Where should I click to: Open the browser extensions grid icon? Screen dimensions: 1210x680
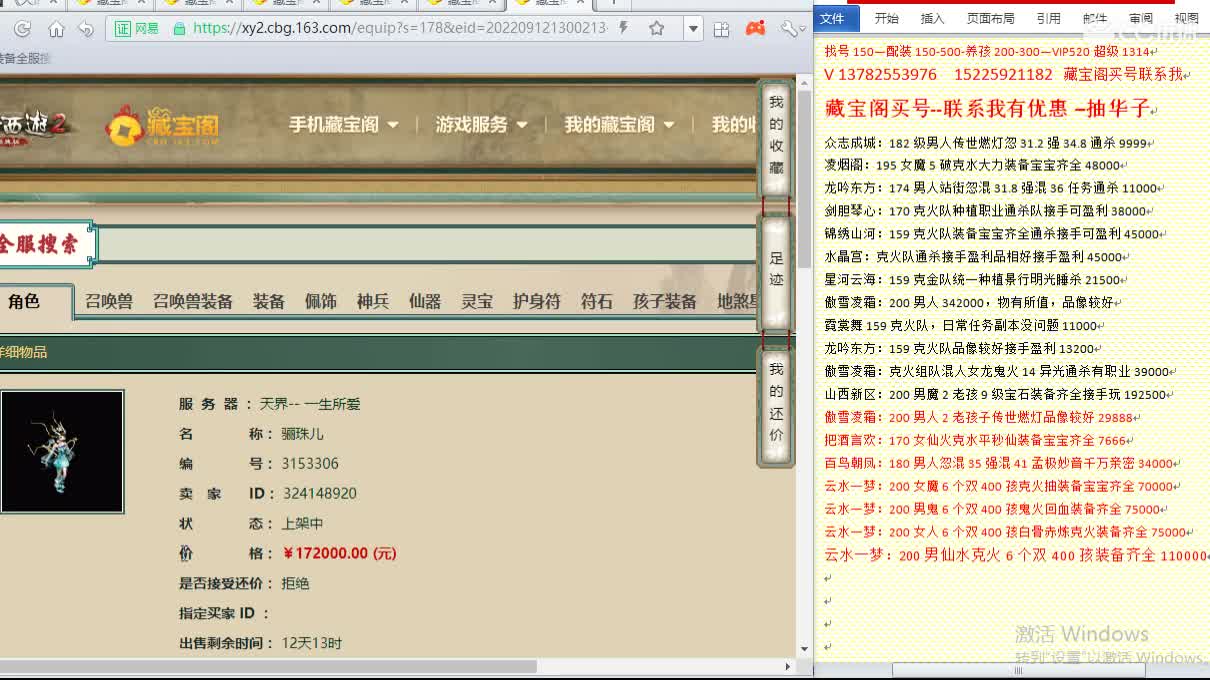click(721, 29)
